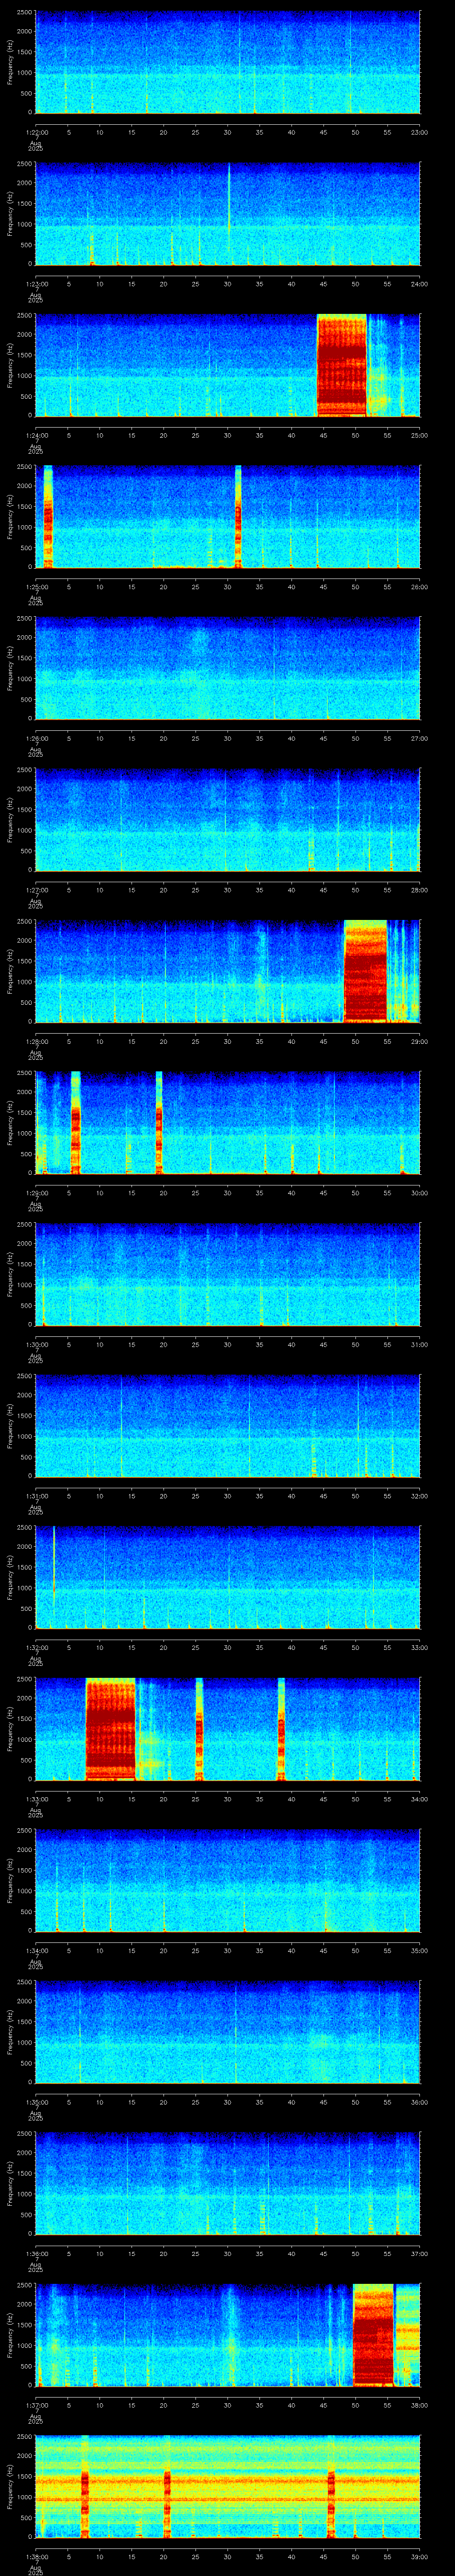Click the 1:32:00 start time label
Image resolution: width=455 pixels, height=2576 pixels.
(36, 1647)
